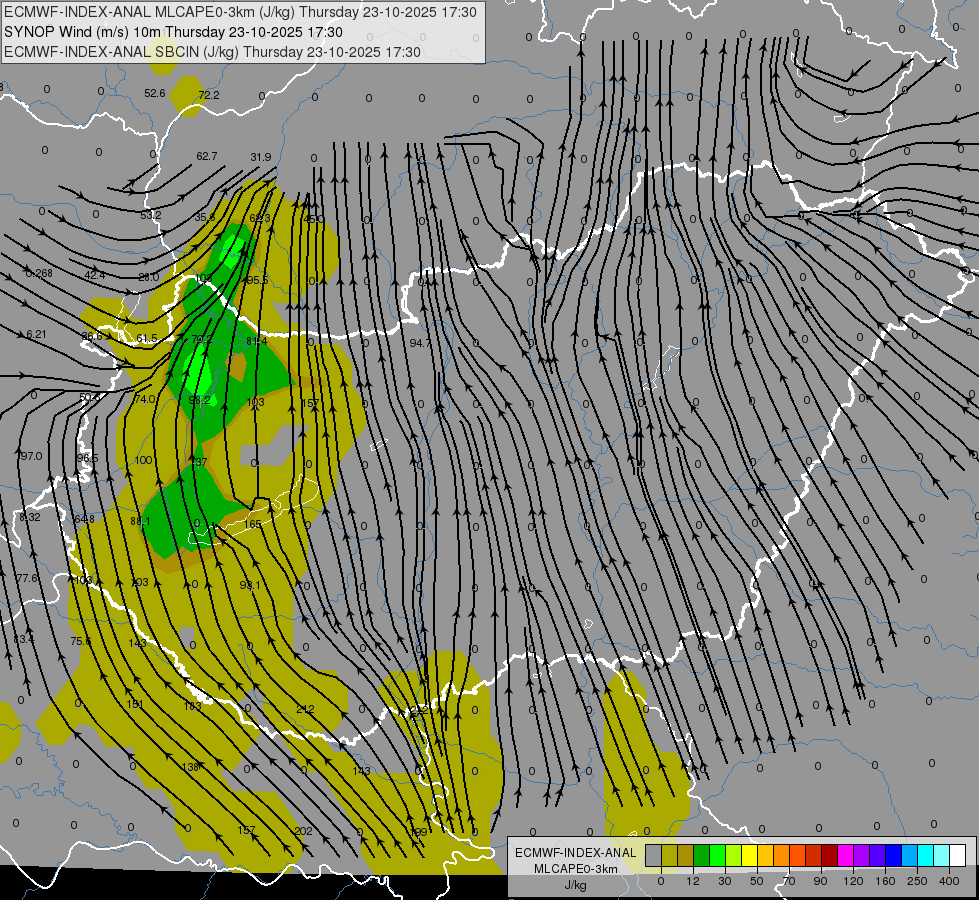Click the legend tick label 160
The image size is (979, 900).
point(885,881)
